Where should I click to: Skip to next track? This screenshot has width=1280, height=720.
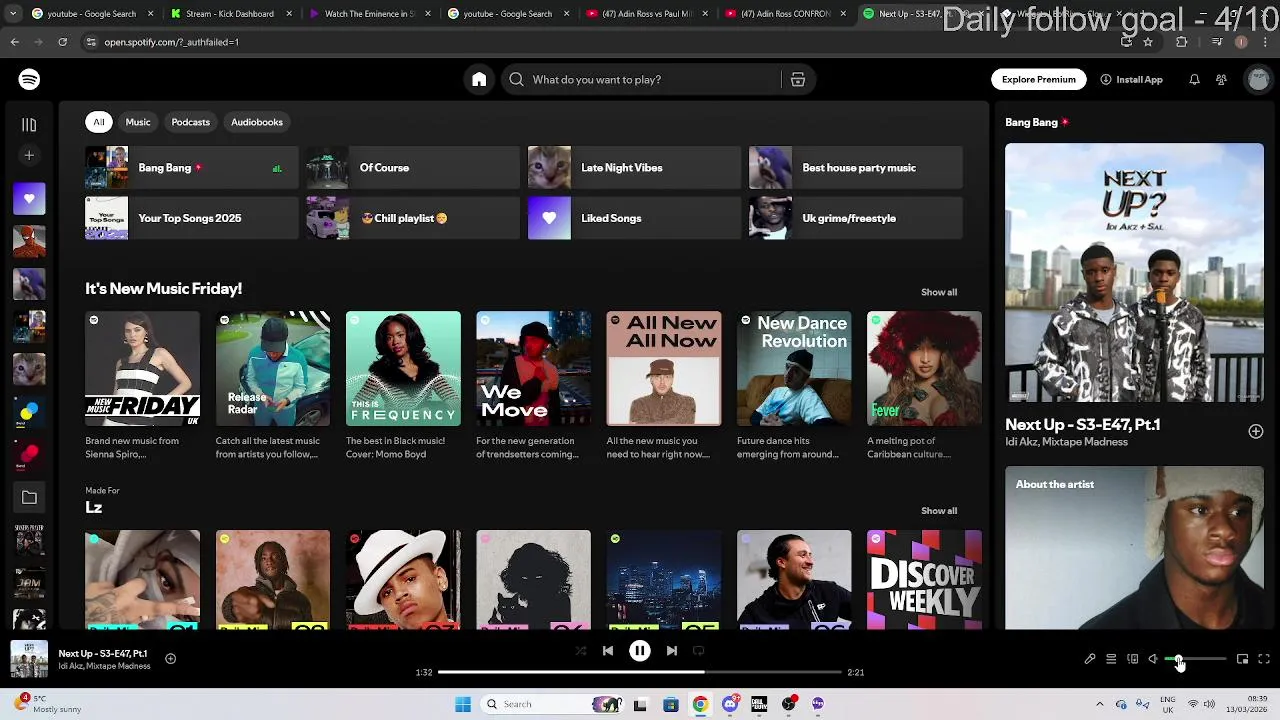coord(672,651)
